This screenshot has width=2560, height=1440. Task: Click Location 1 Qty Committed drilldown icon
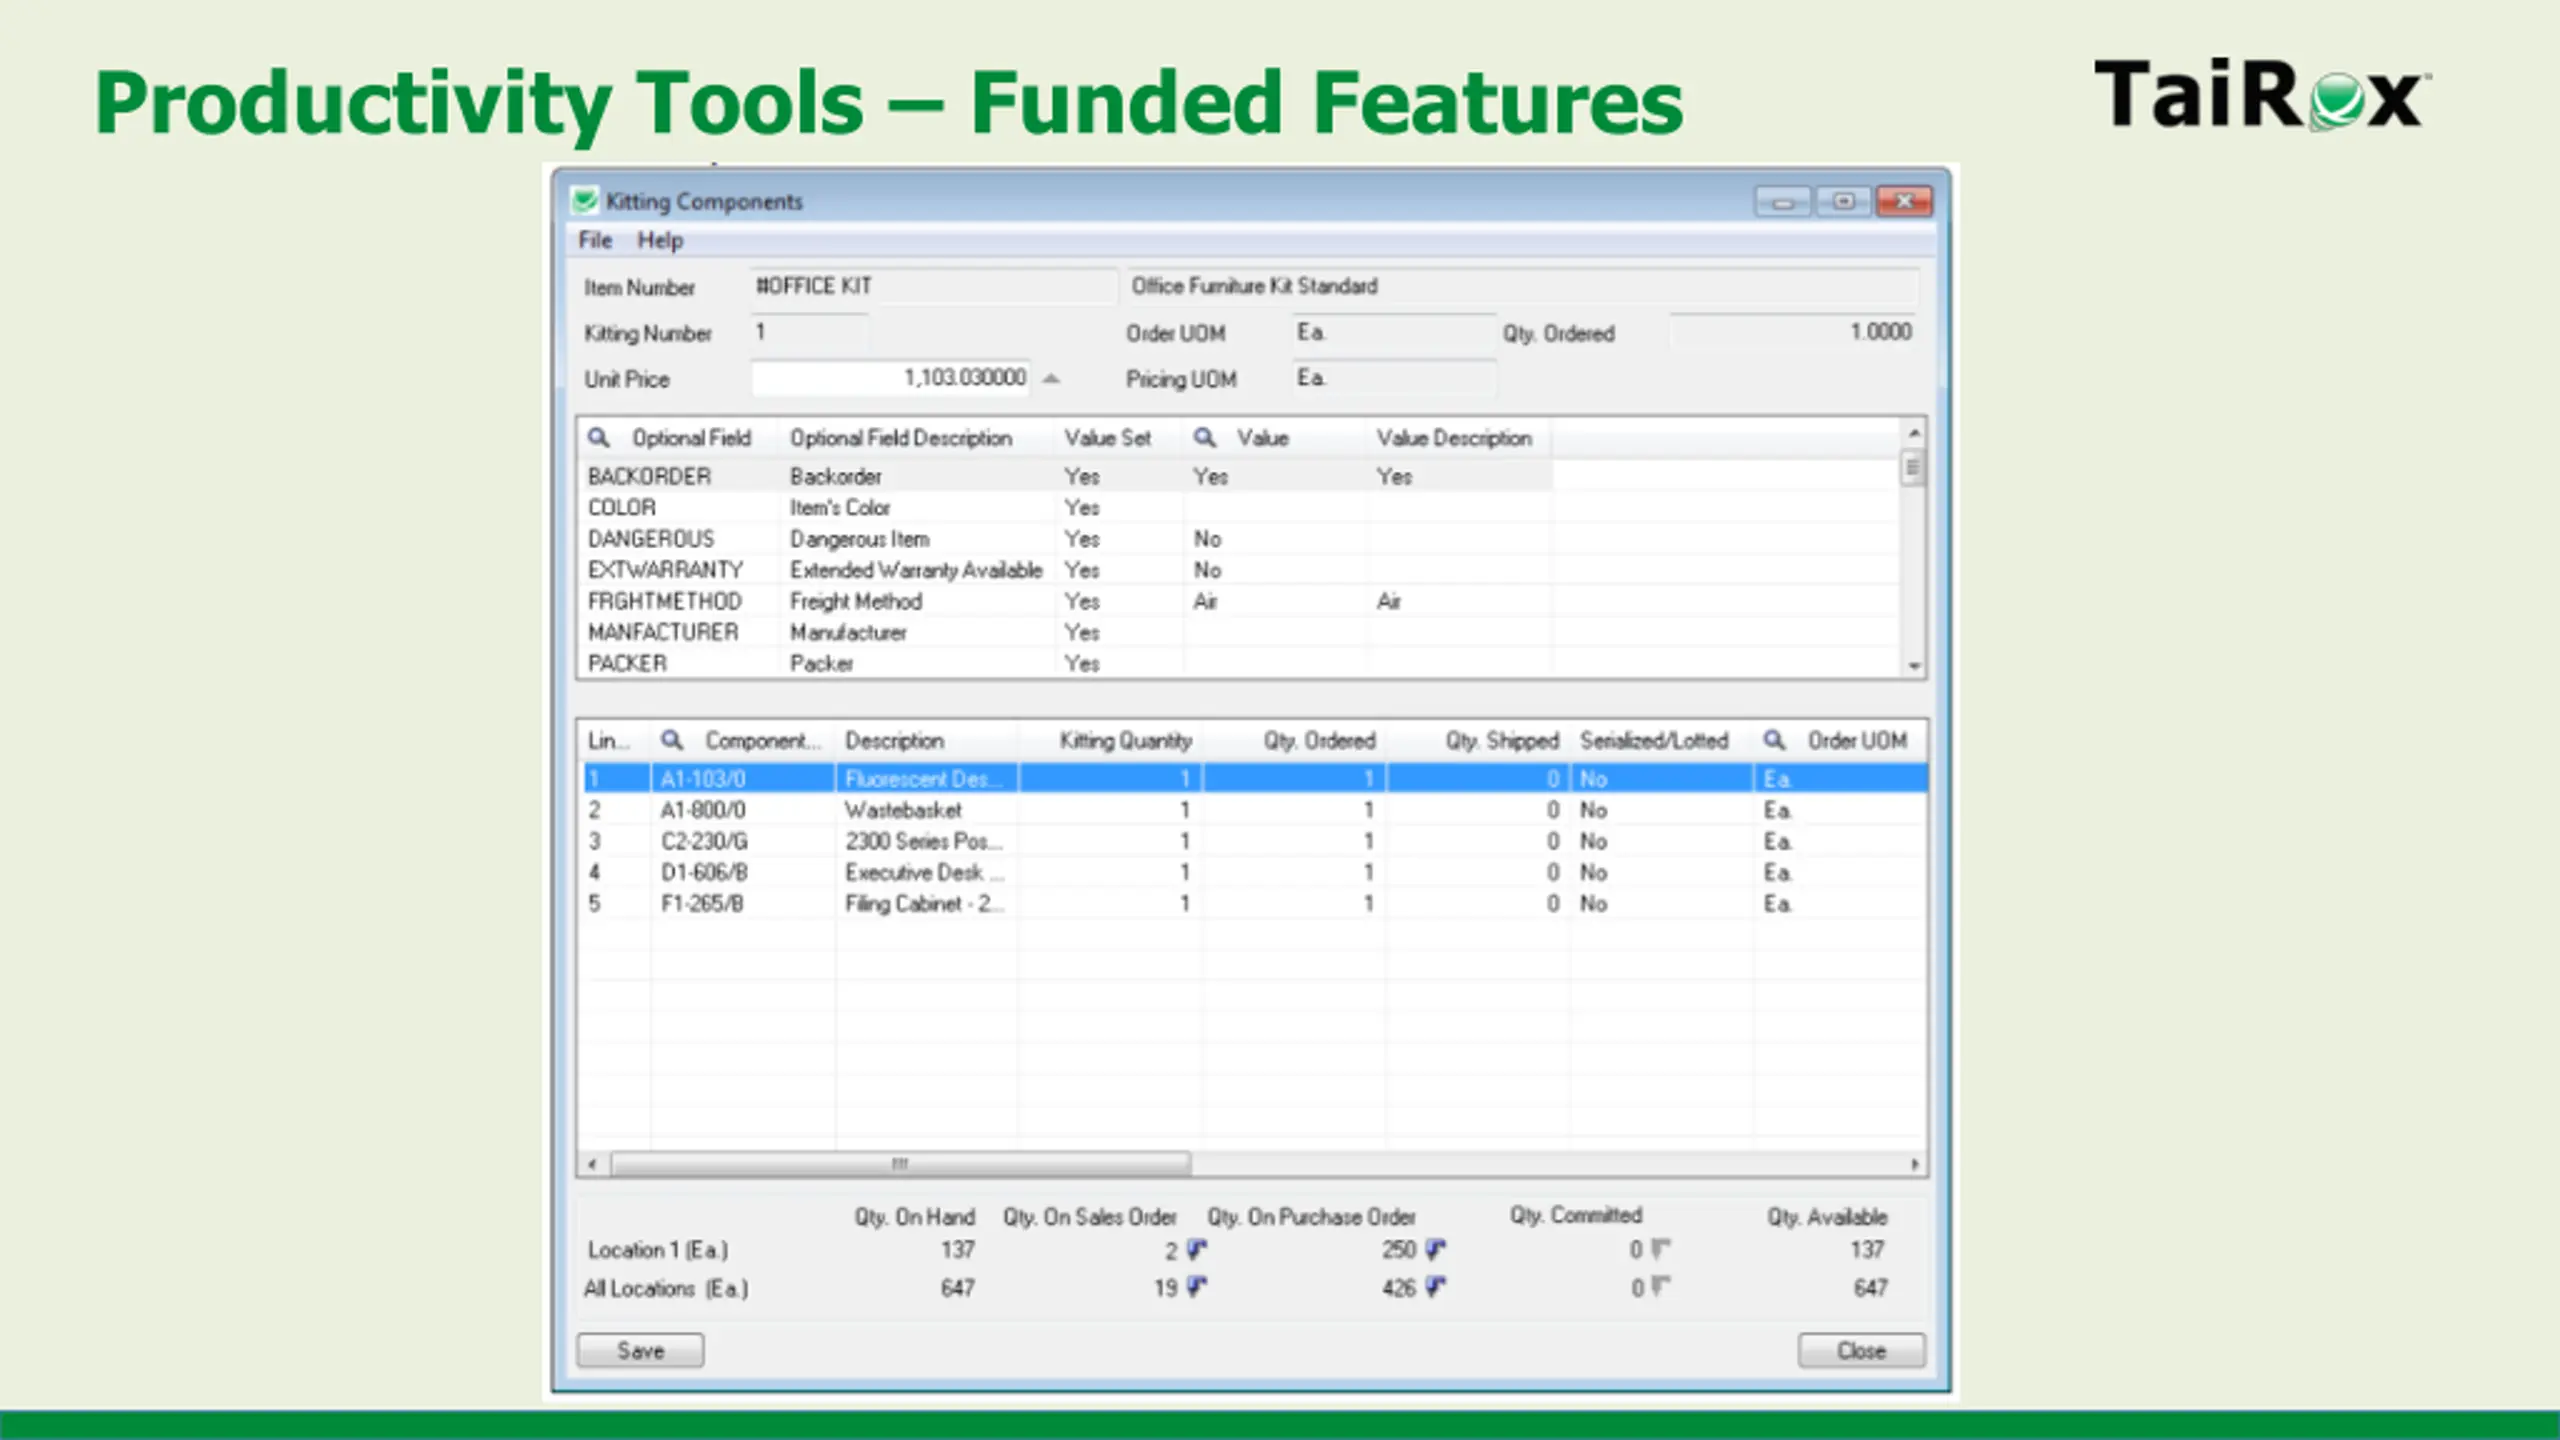tap(1661, 1249)
